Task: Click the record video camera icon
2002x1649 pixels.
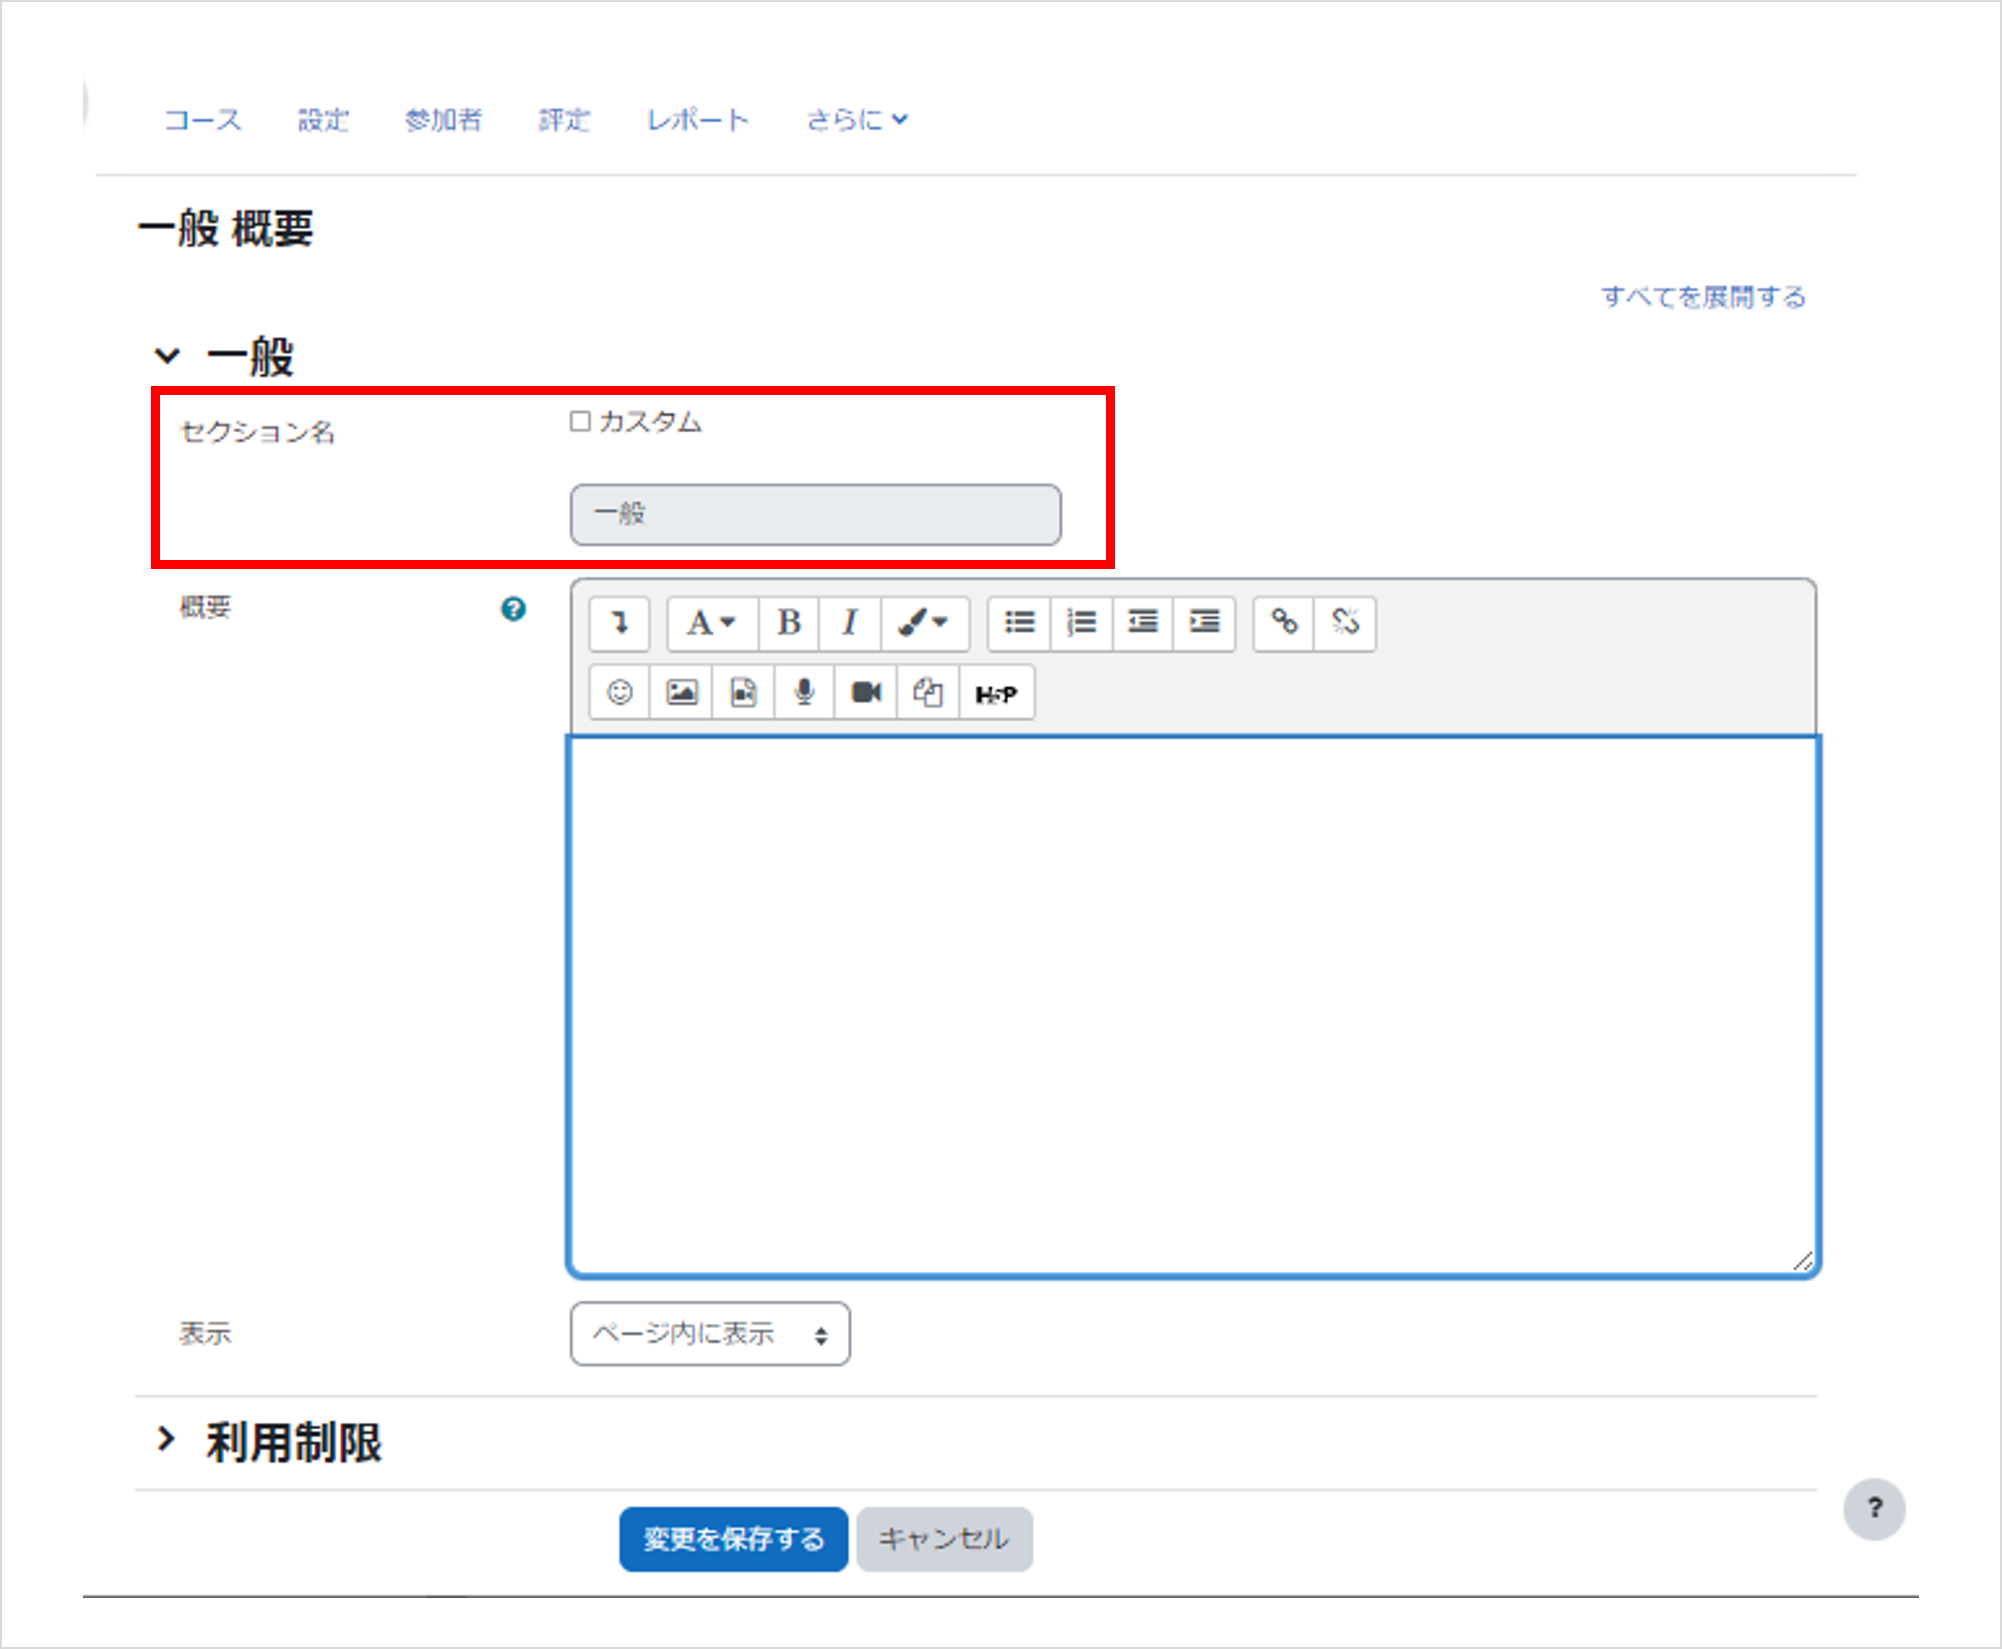Action: pos(866,692)
